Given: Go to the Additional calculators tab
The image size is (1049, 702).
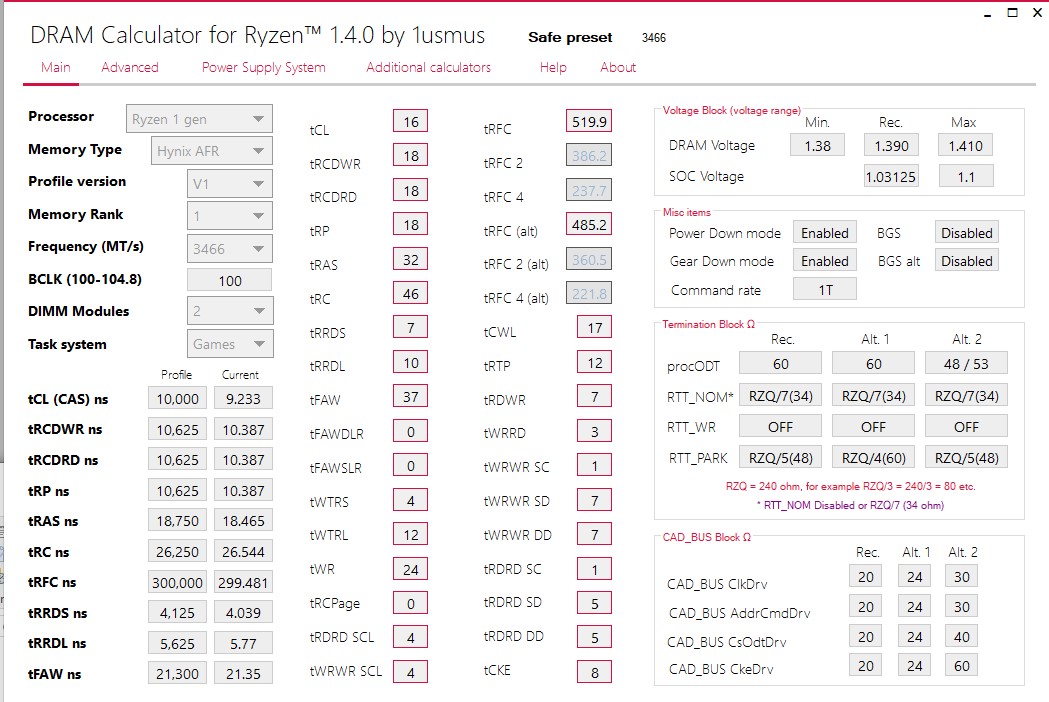Looking at the screenshot, I should tap(428, 68).
